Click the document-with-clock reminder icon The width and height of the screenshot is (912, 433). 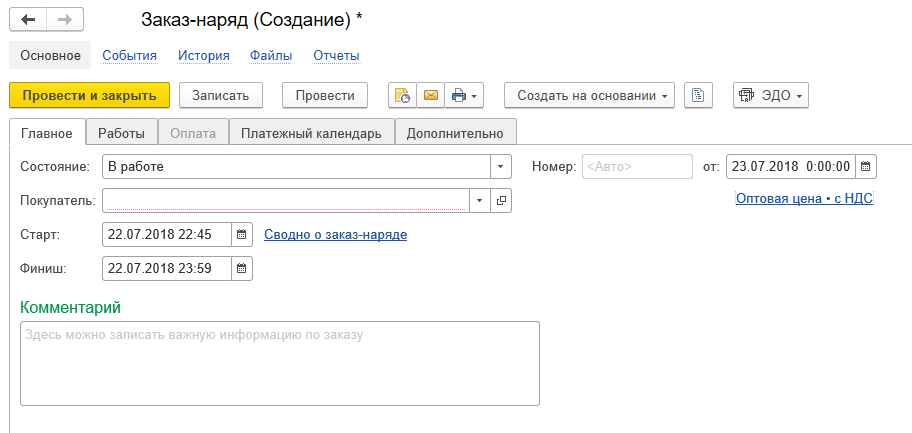point(403,96)
